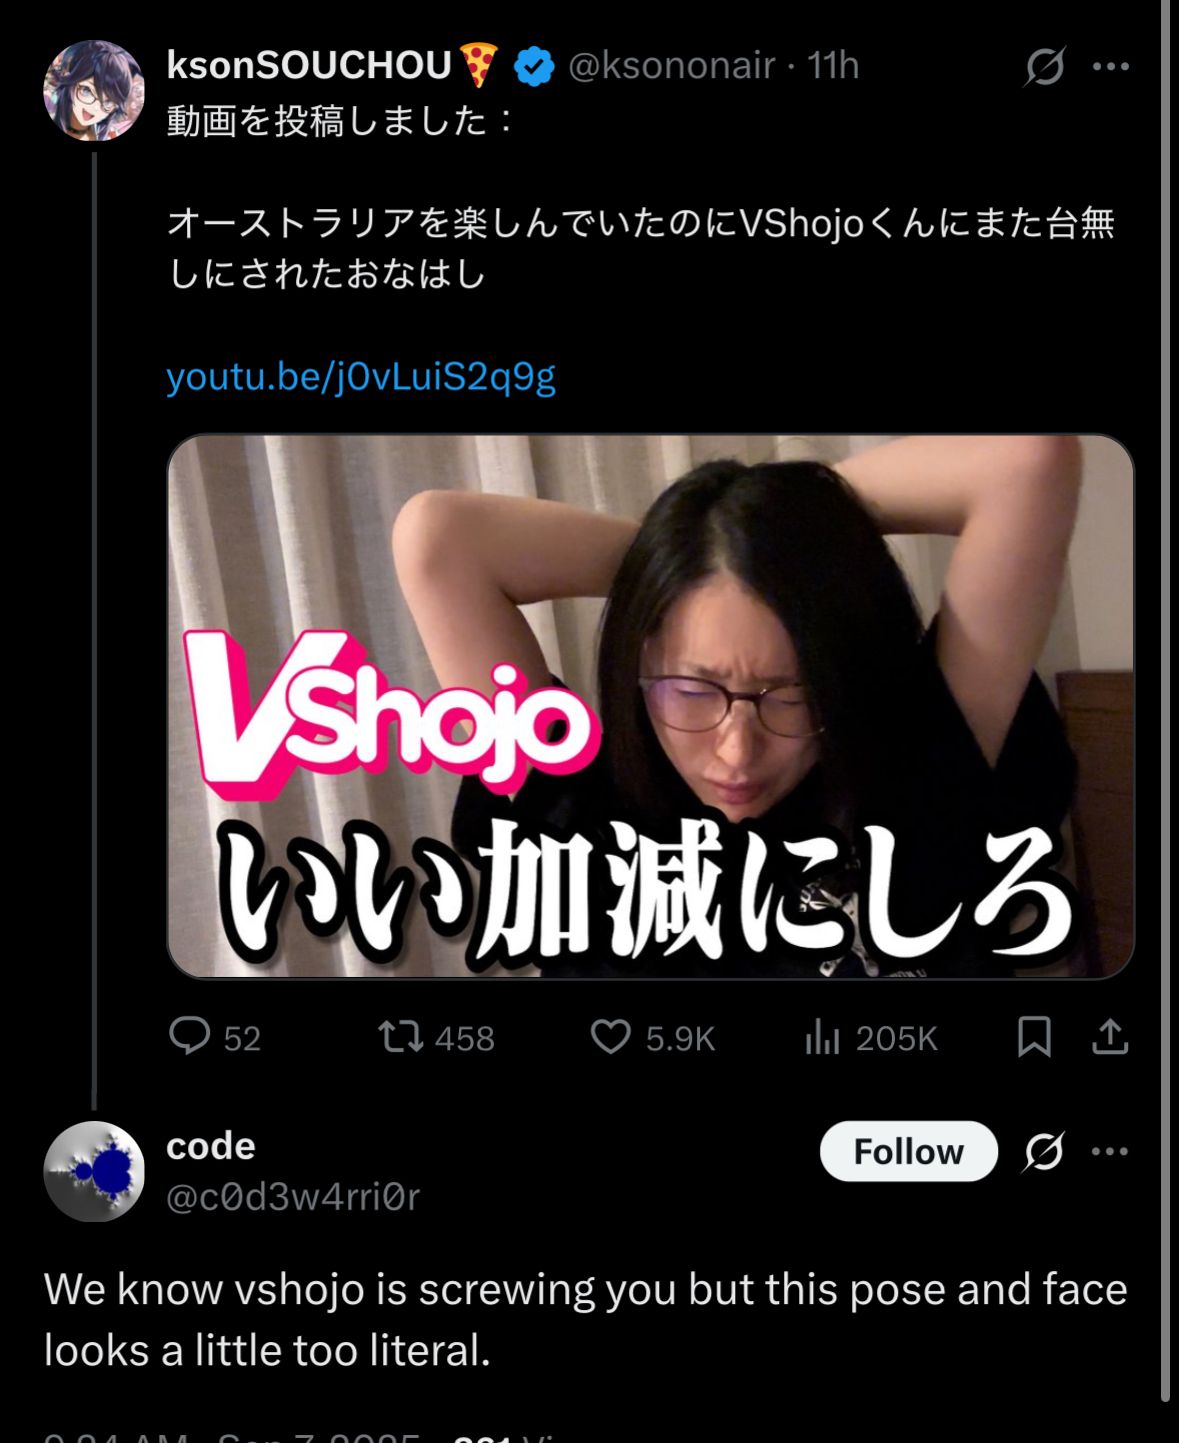Click the ksonSOUCHOU display name
The width and height of the screenshot is (1179, 1443).
pos(309,65)
